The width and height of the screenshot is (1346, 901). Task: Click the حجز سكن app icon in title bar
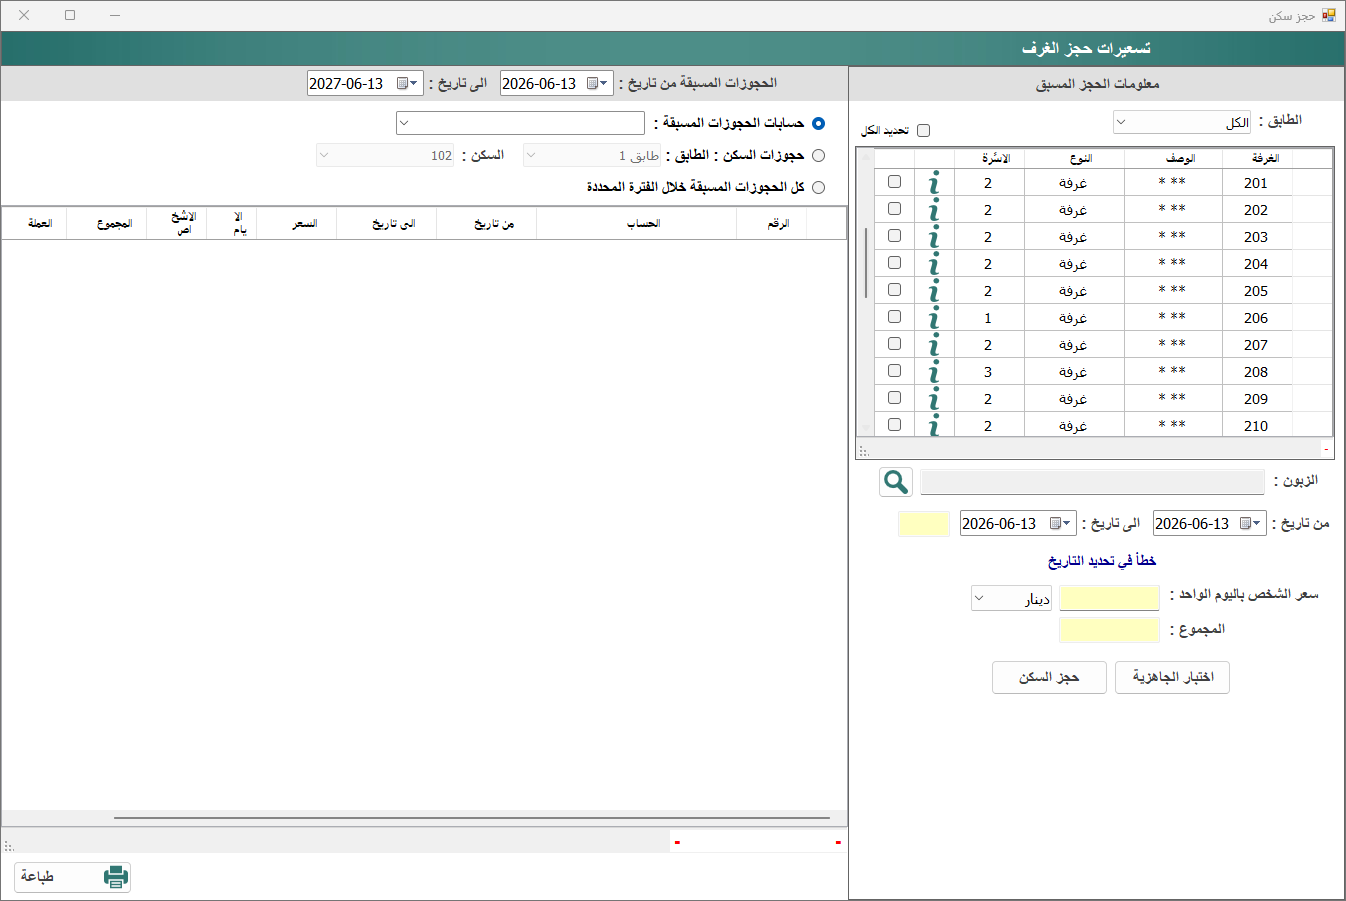(1328, 15)
